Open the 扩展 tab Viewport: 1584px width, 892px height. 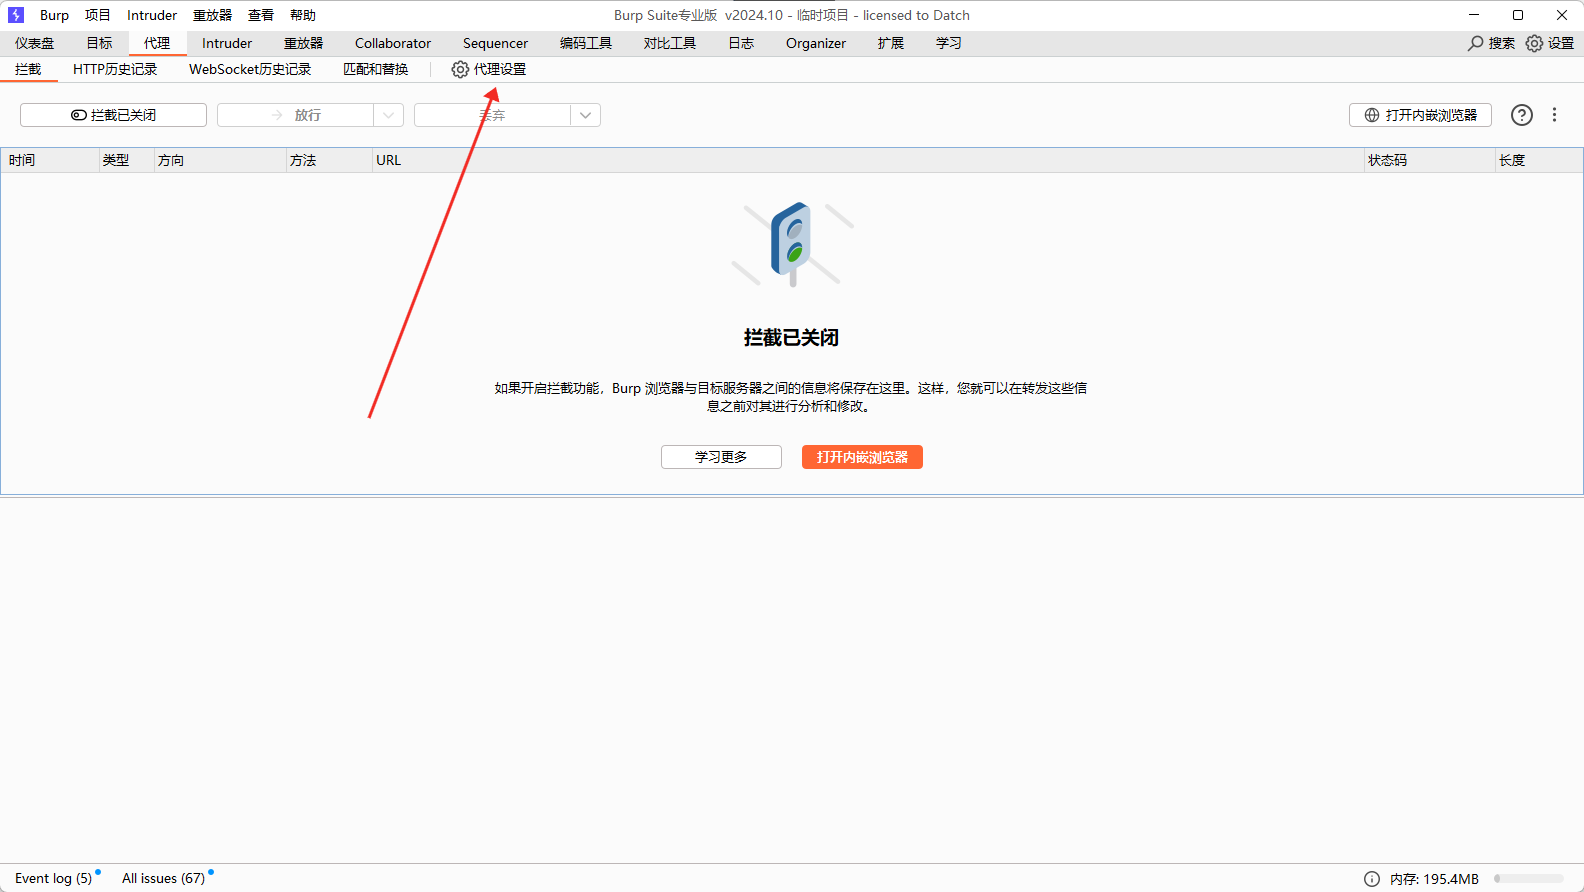click(x=891, y=43)
